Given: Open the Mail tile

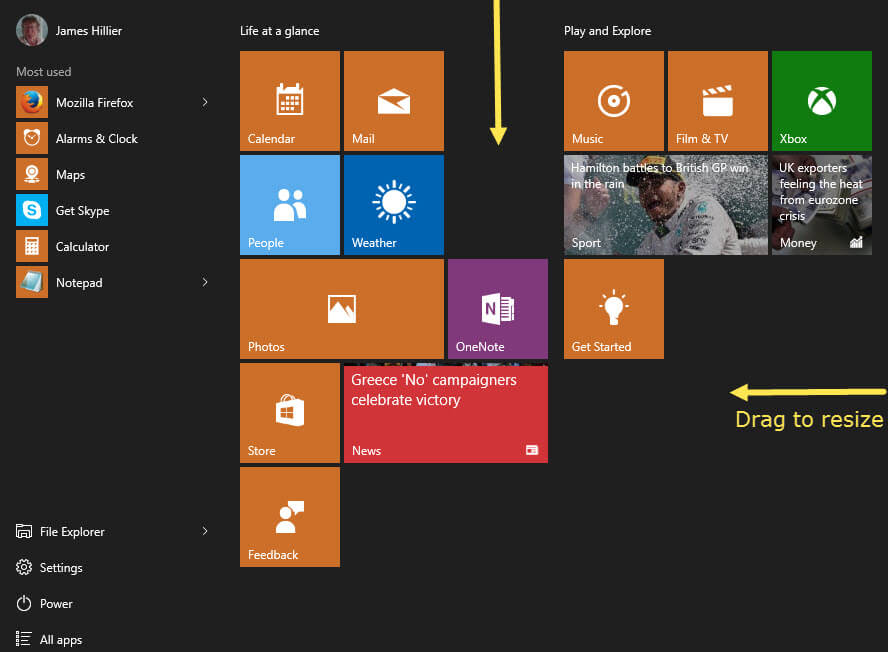Looking at the screenshot, I should 394,101.
